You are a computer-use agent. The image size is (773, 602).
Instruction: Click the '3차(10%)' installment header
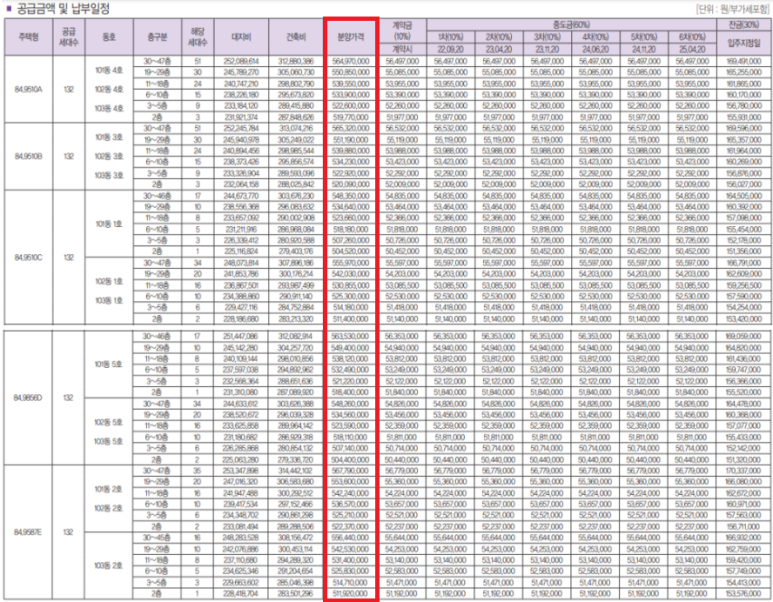coord(547,37)
